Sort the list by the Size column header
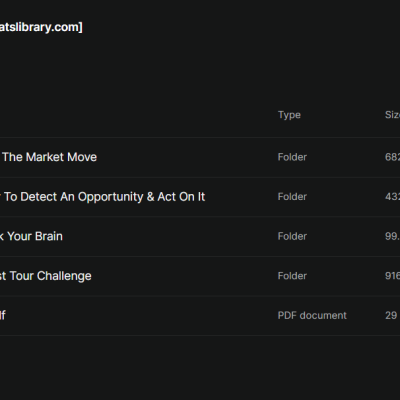The image size is (400, 400). point(392,115)
